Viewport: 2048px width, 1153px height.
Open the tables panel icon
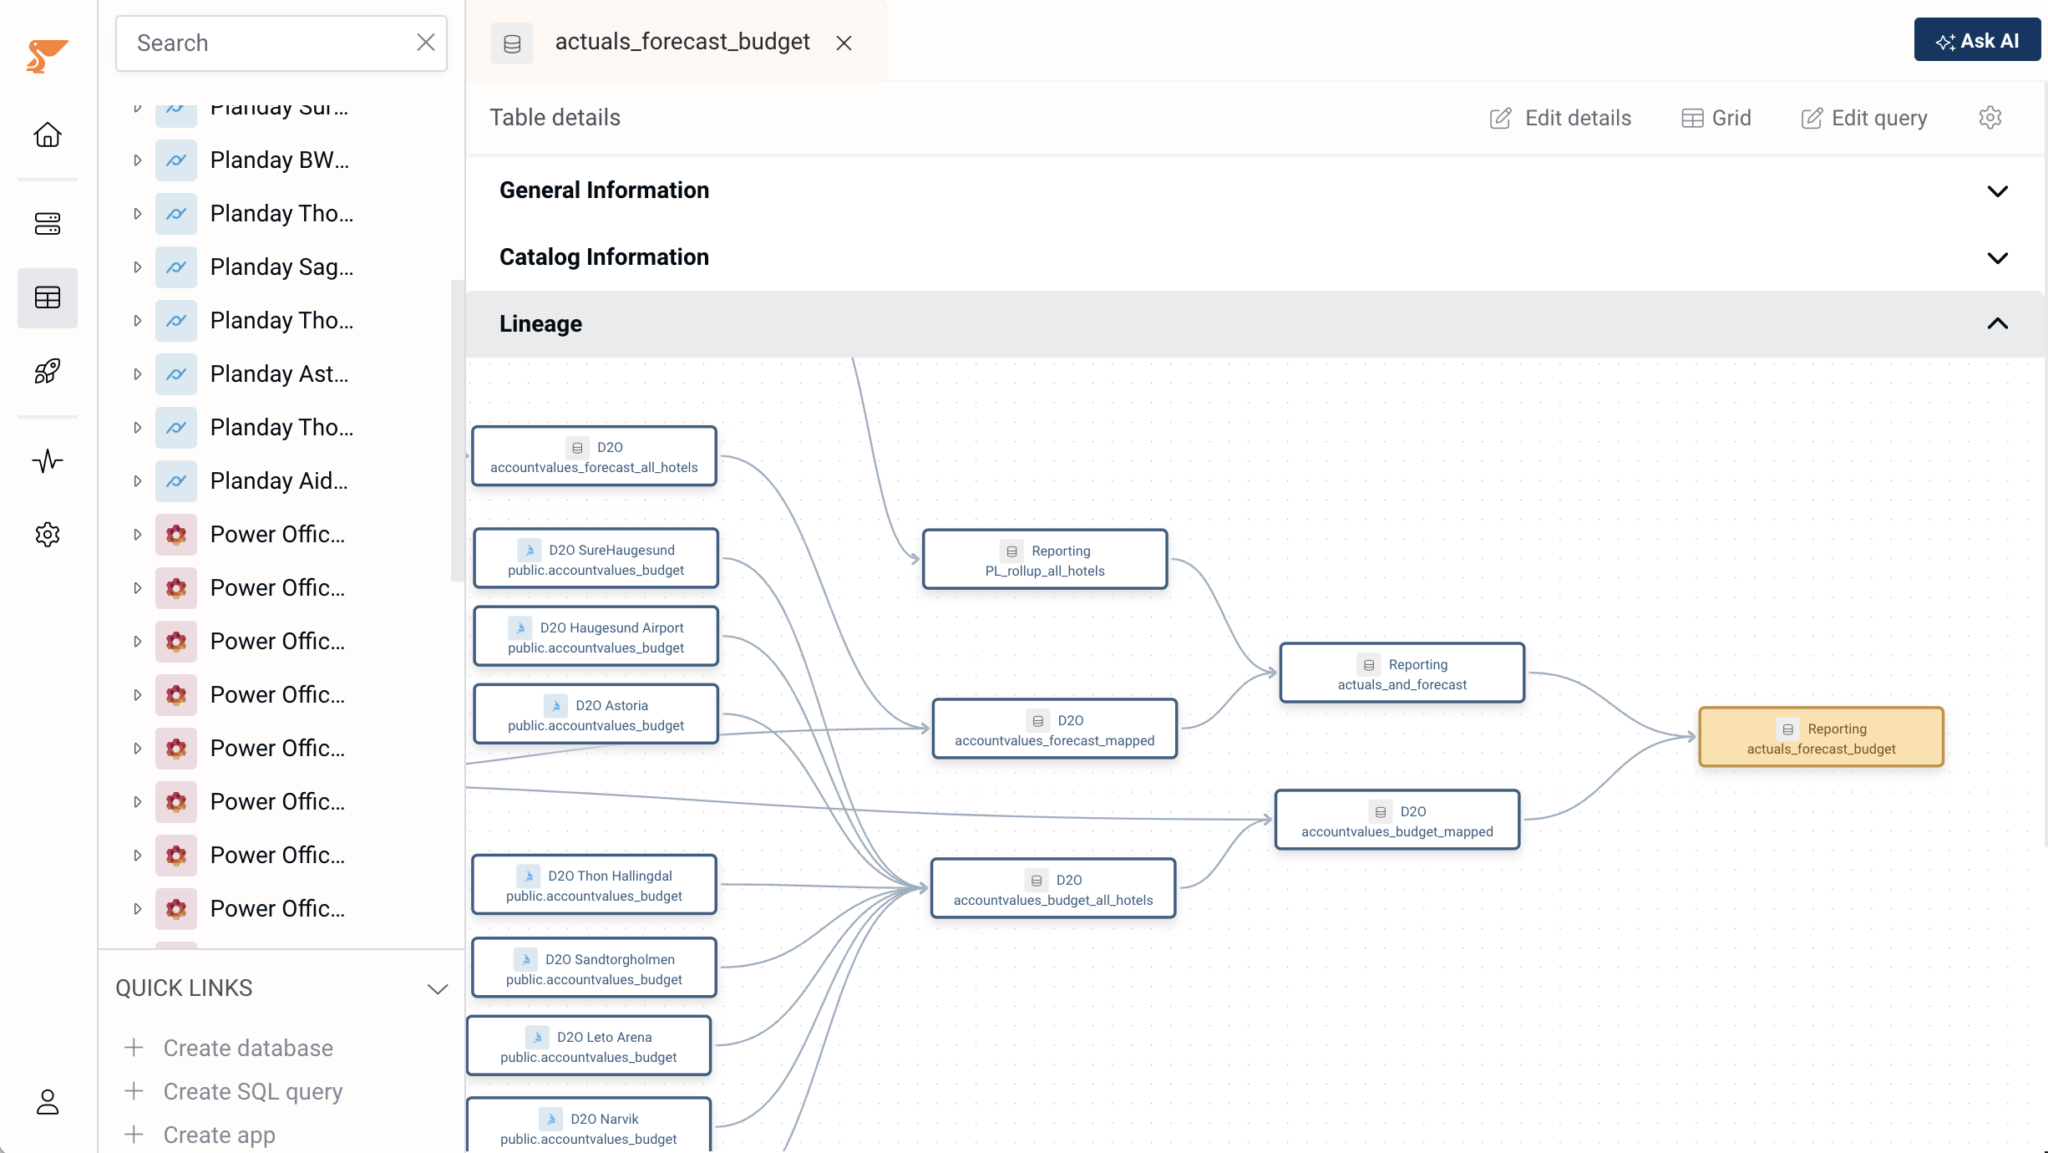coord(47,298)
